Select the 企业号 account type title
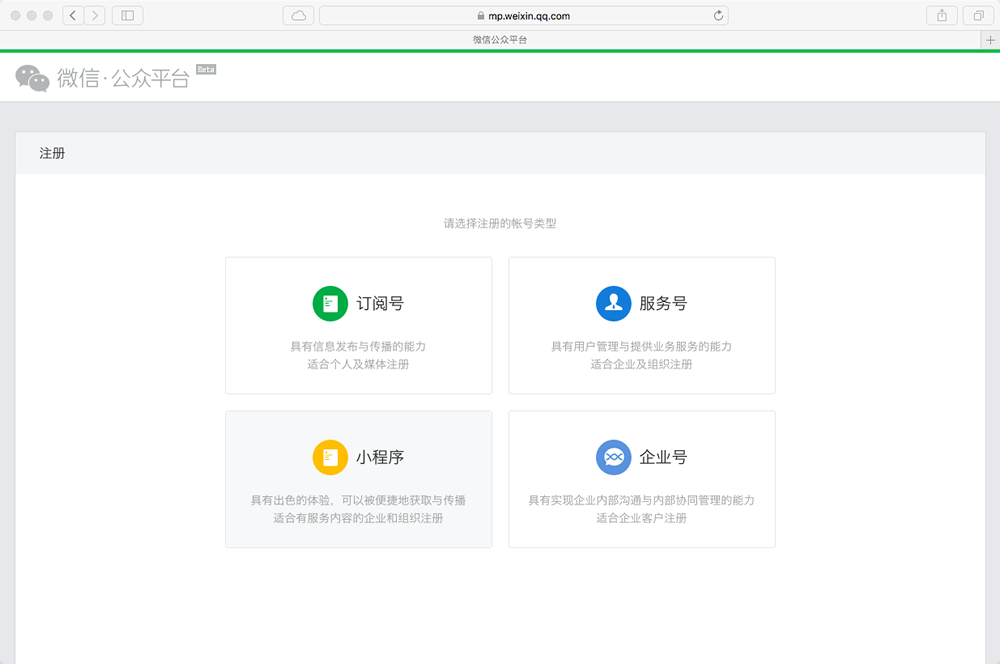1000x664 pixels. (663, 457)
